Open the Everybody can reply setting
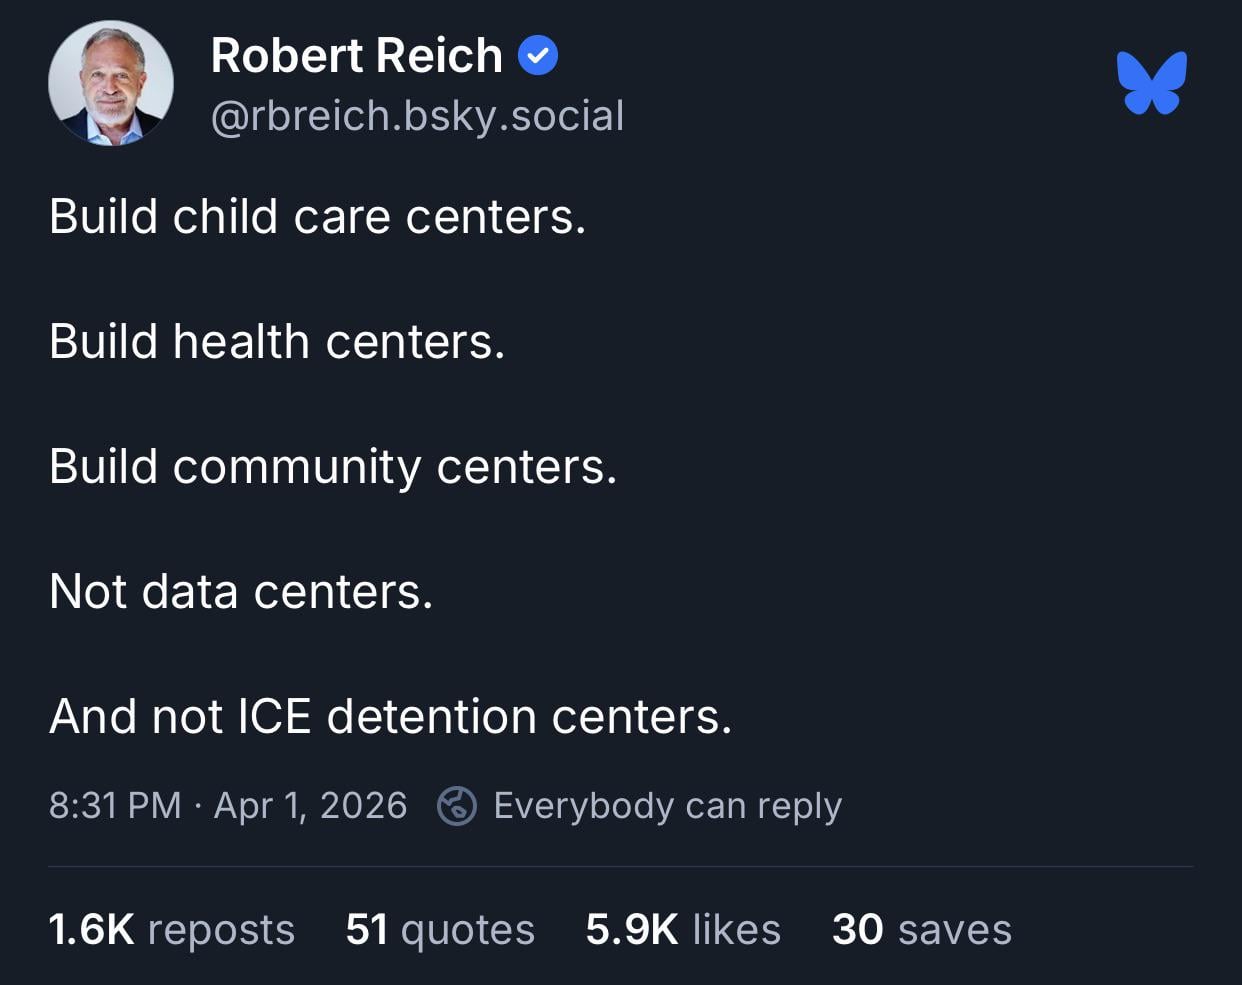The width and height of the screenshot is (1242, 985). point(667,805)
